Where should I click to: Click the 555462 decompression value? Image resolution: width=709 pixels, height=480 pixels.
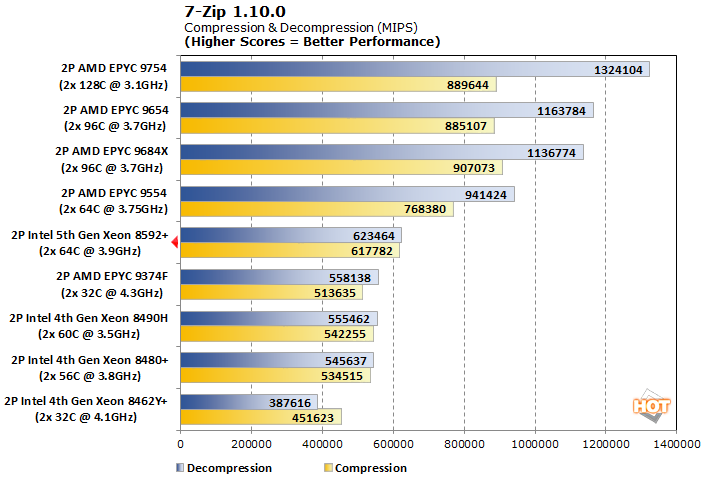point(349,319)
